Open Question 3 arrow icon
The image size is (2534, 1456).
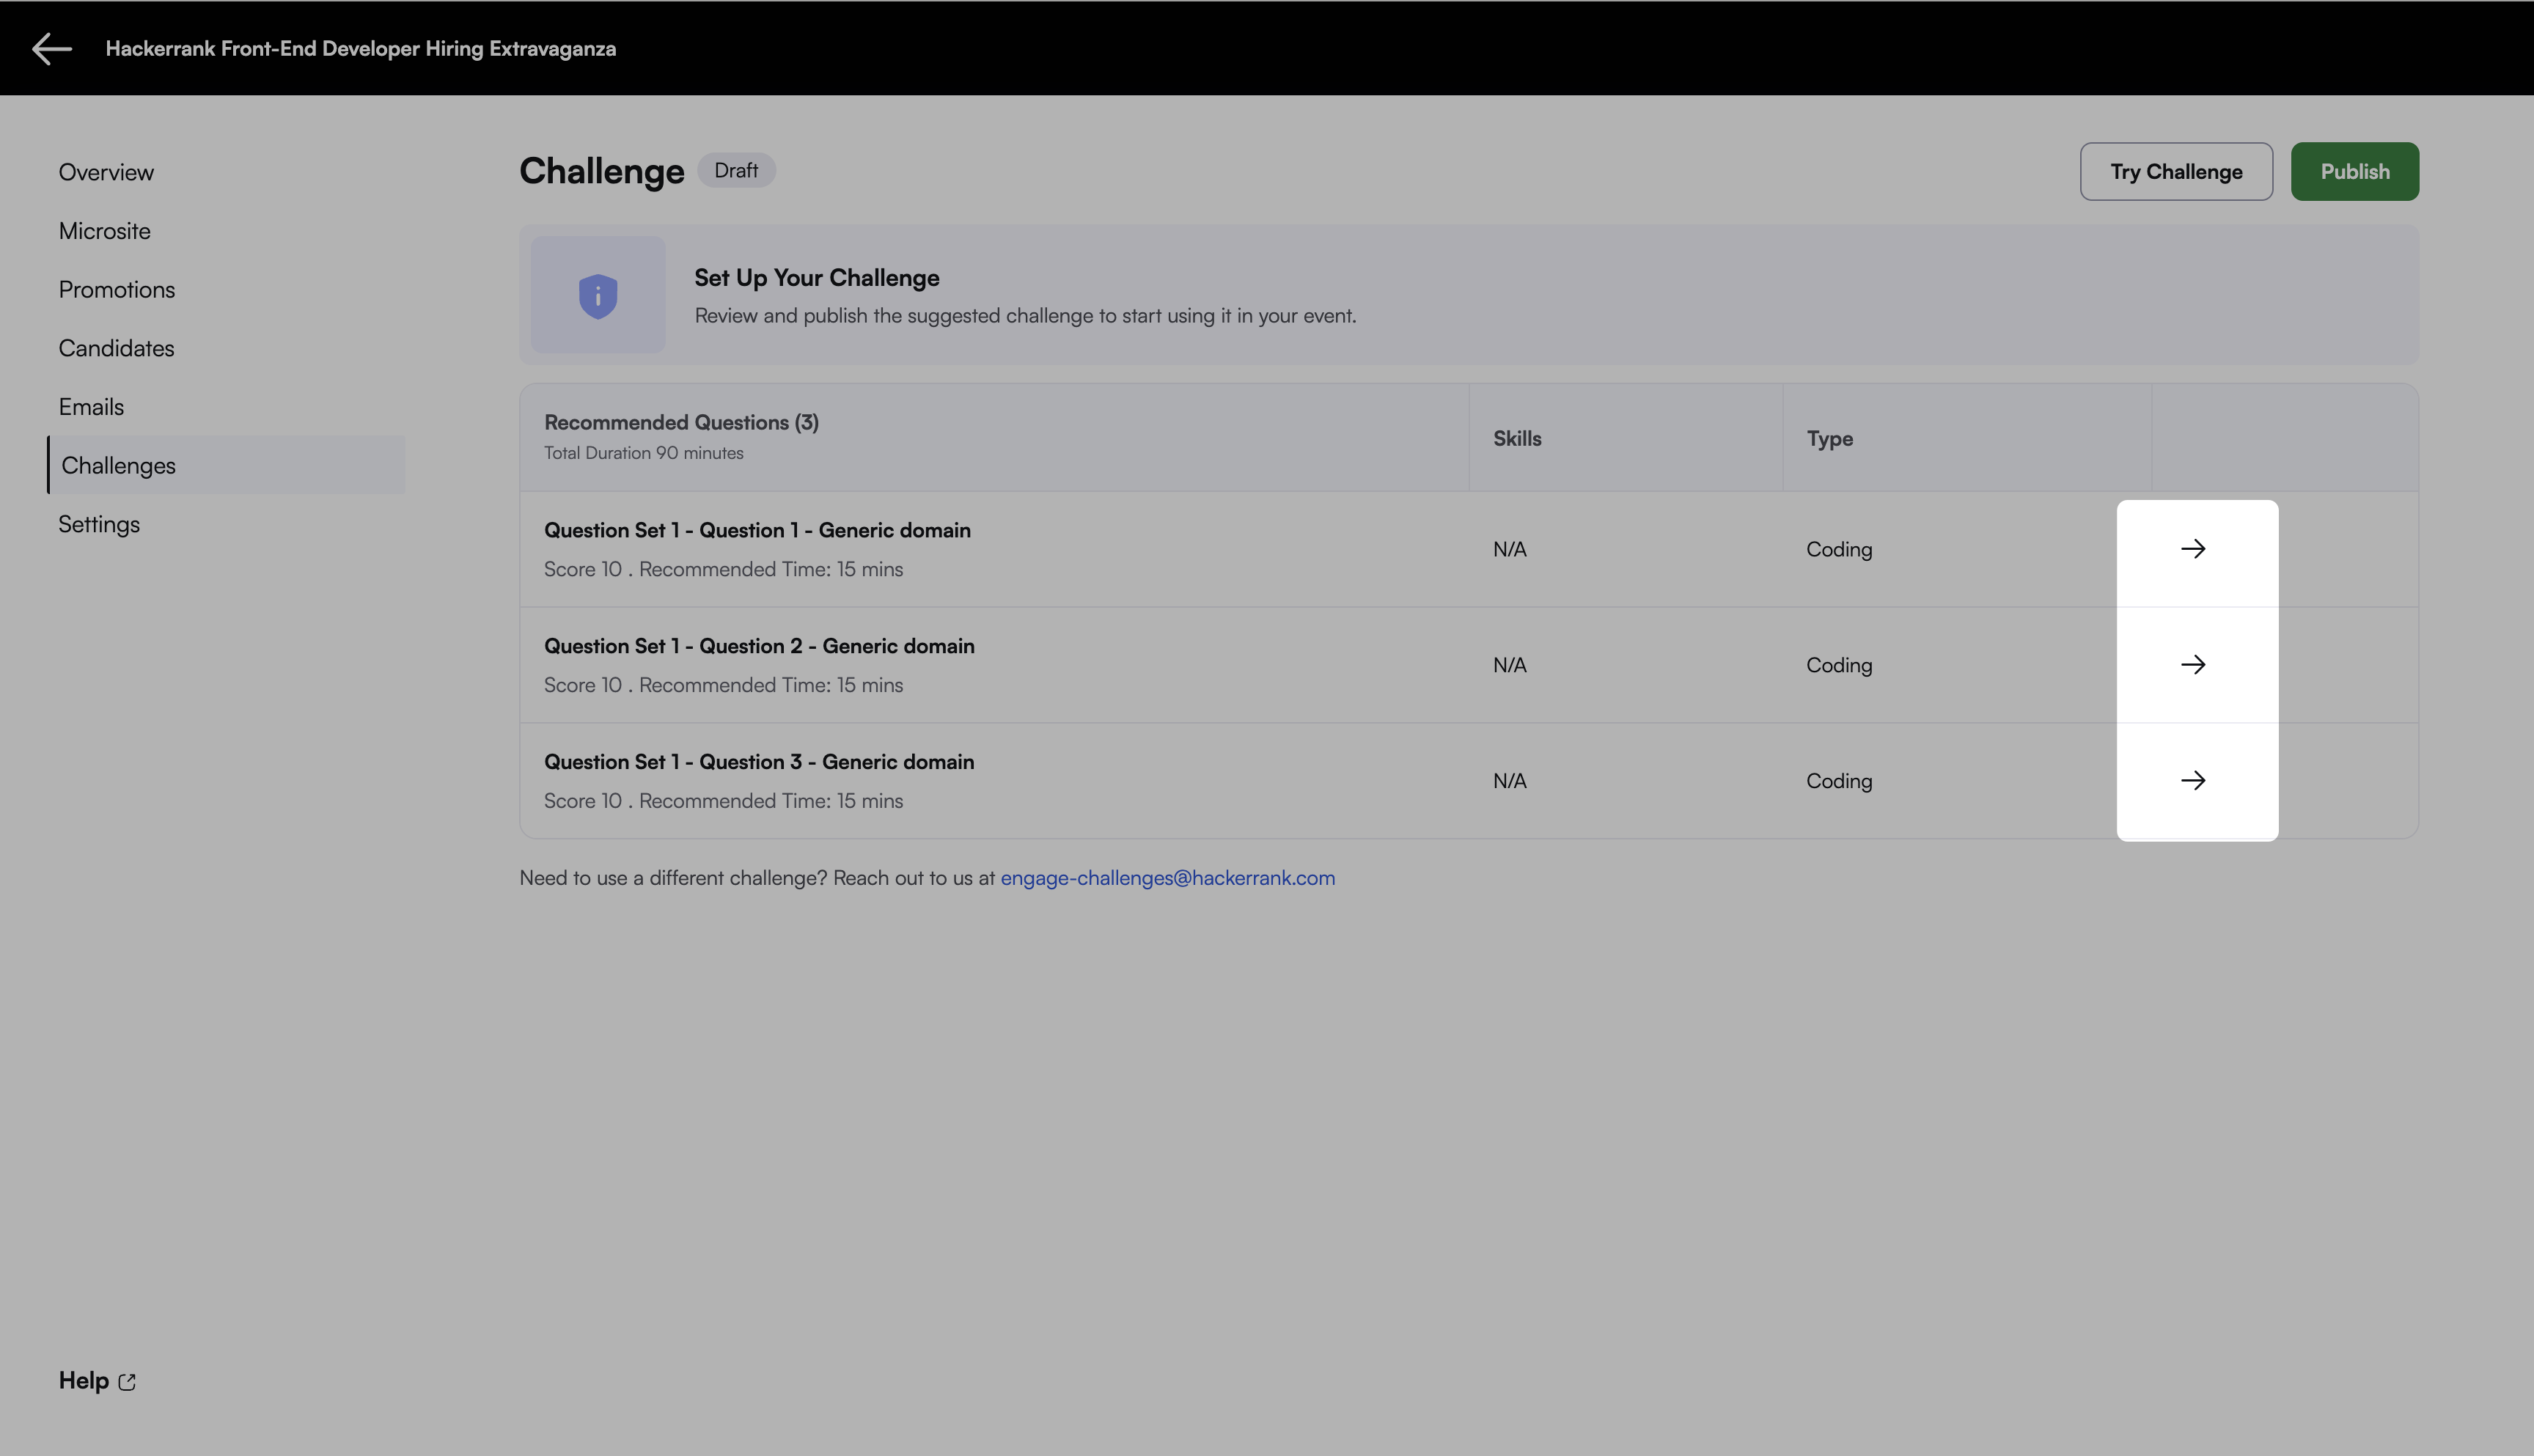point(2192,781)
